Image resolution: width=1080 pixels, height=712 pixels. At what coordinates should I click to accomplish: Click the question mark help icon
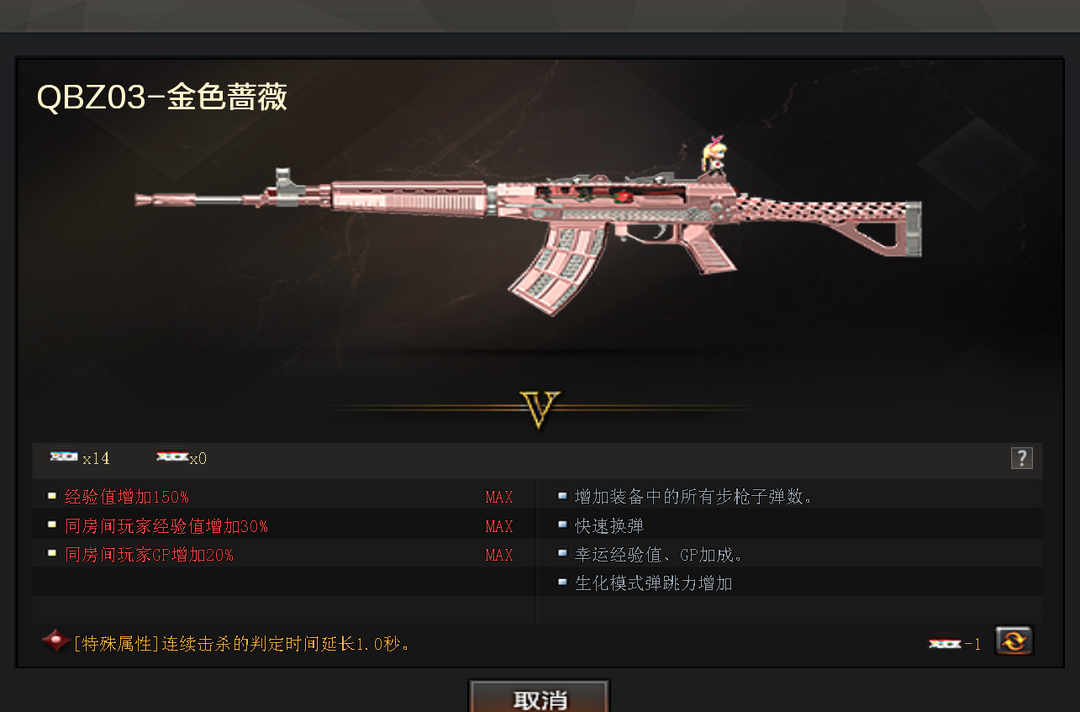tap(1021, 458)
